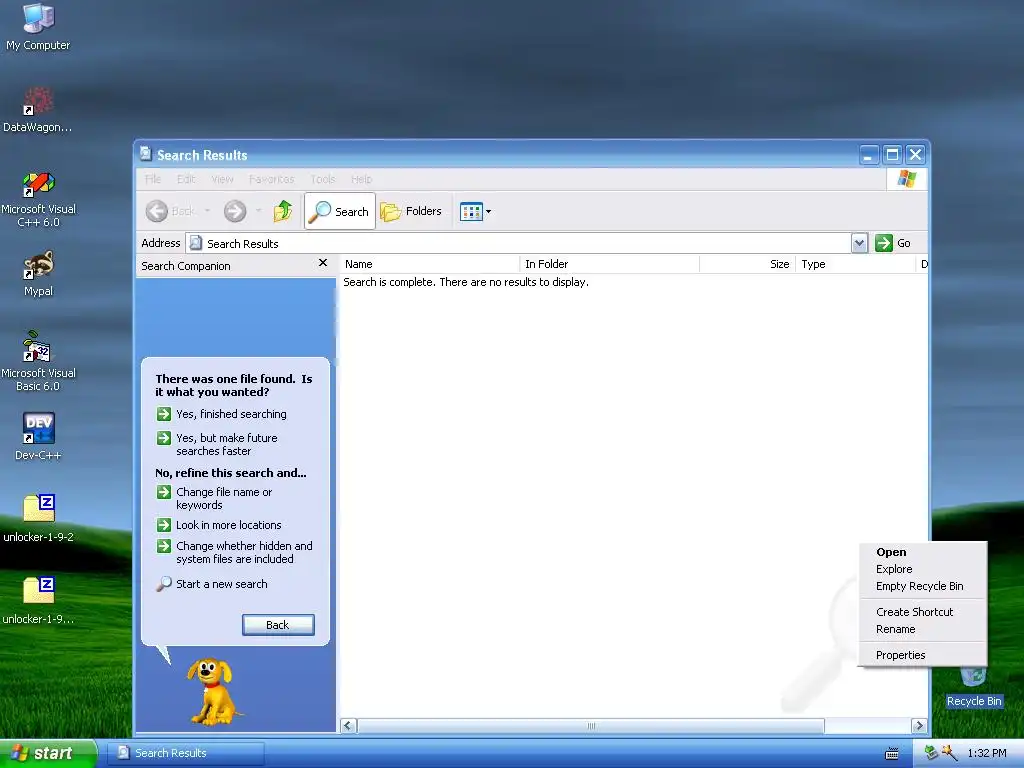This screenshot has height=768, width=1024.
Task: Open the Start menu
Action: click(x=47, y=753)
